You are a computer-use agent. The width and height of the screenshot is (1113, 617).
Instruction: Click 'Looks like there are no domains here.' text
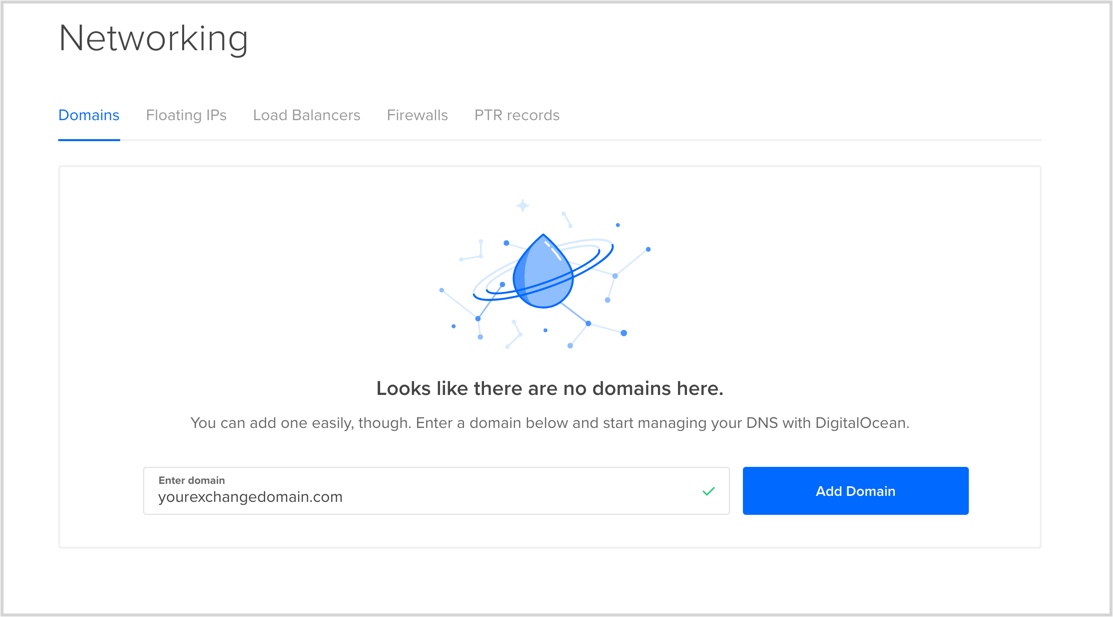pyautogui.click(x=549, y=388)
